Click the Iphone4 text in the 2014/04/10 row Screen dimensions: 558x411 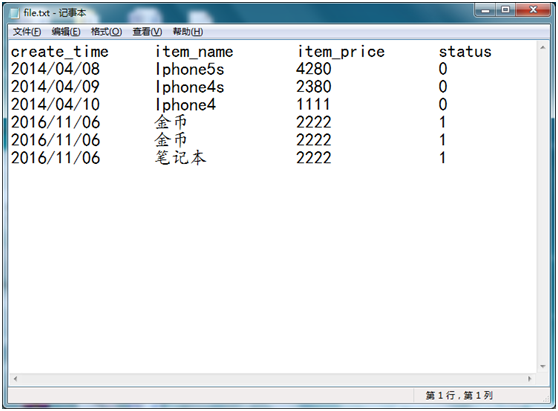point(185,105)
